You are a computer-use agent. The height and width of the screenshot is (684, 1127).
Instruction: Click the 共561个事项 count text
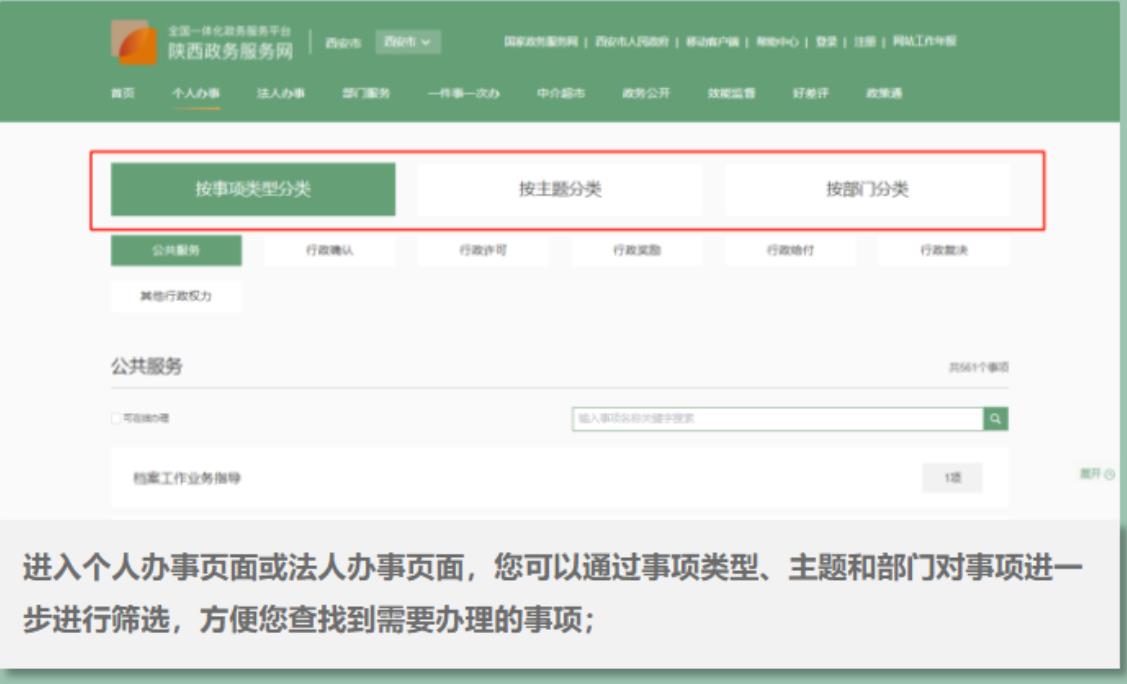[x=978, y=367]
